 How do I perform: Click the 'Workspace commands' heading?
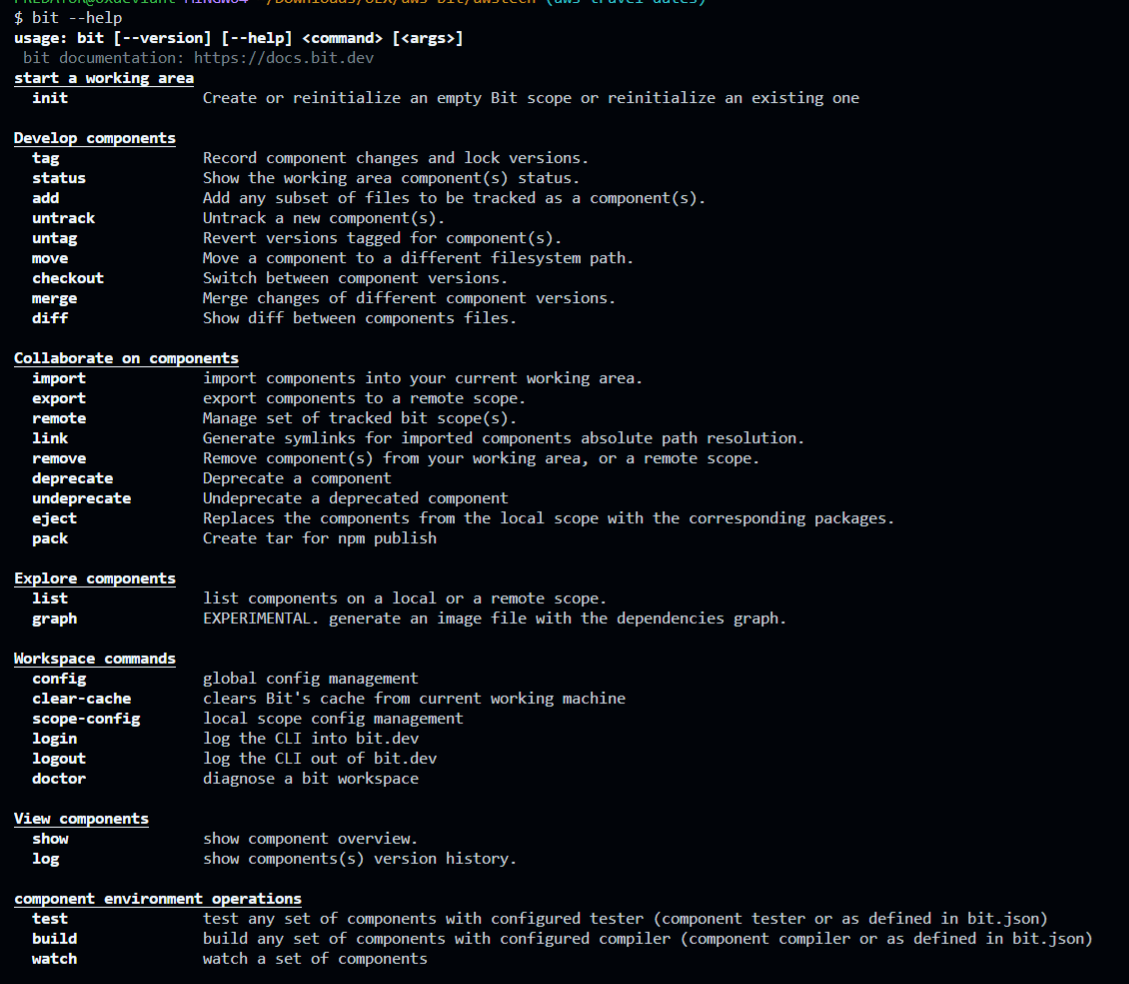(x=94, y=659)
